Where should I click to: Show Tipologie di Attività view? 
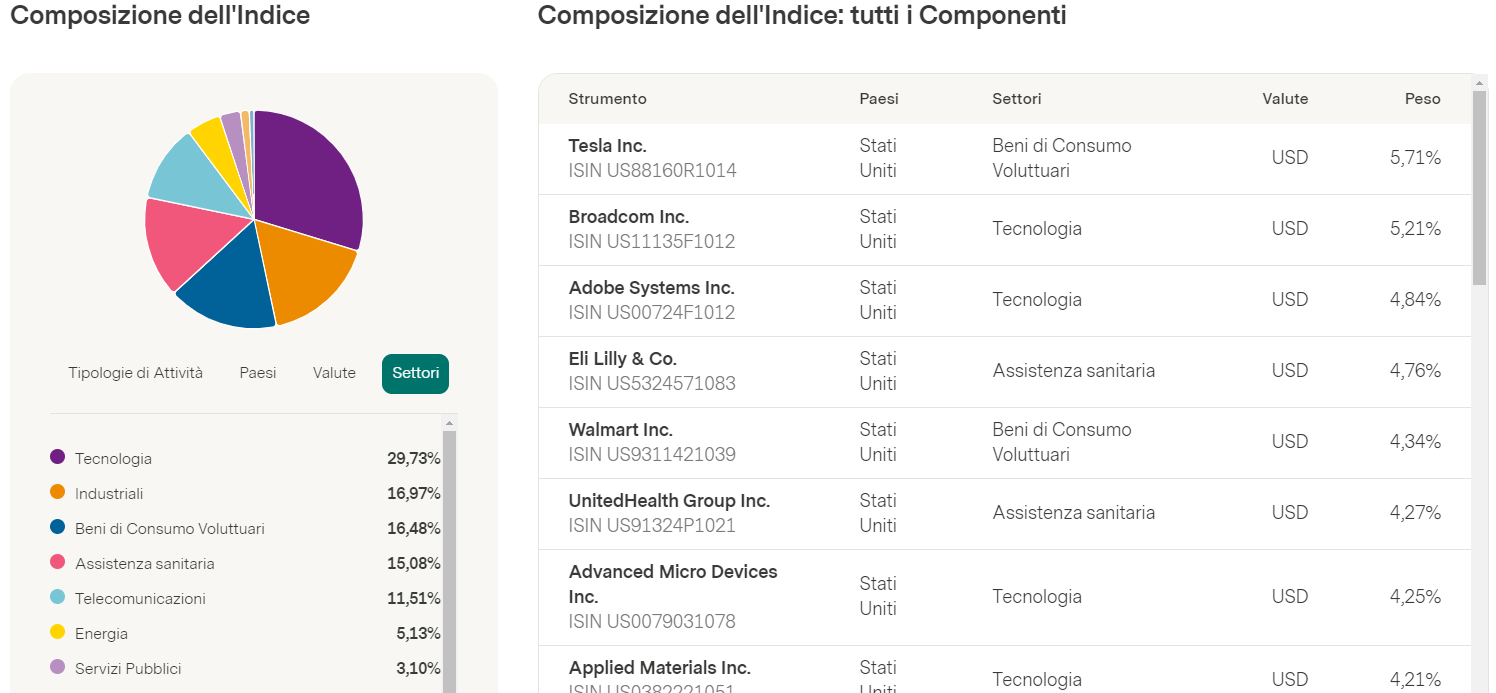pos(135,373)
